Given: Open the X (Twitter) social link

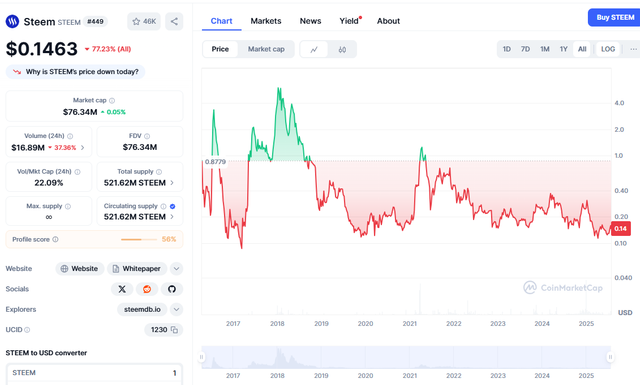Looking at the screenshot, I should pyautogui.click(x=122, y=289).
